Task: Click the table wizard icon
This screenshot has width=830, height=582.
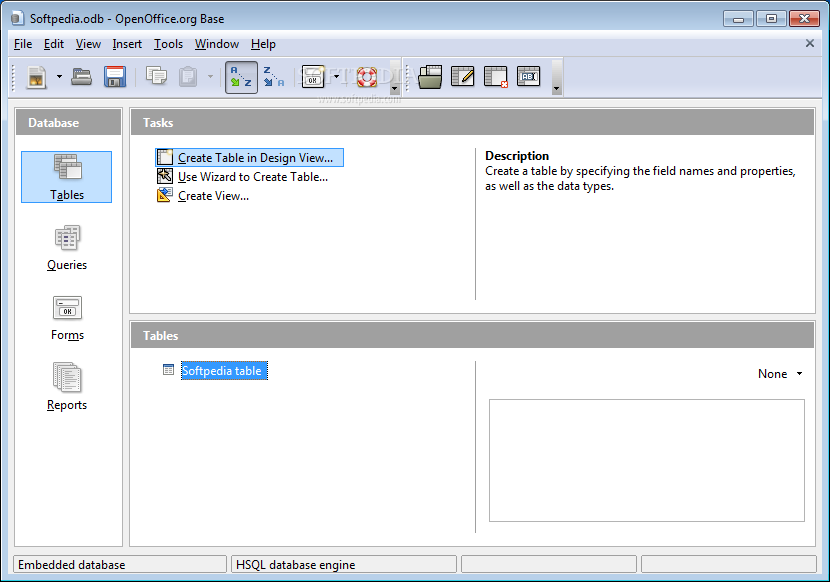Action: coord(165,176)
